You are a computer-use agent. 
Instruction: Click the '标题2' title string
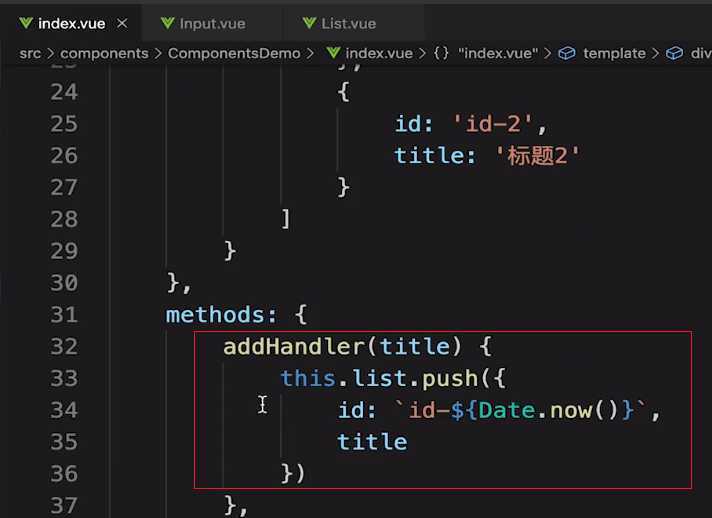pos(537,156)
